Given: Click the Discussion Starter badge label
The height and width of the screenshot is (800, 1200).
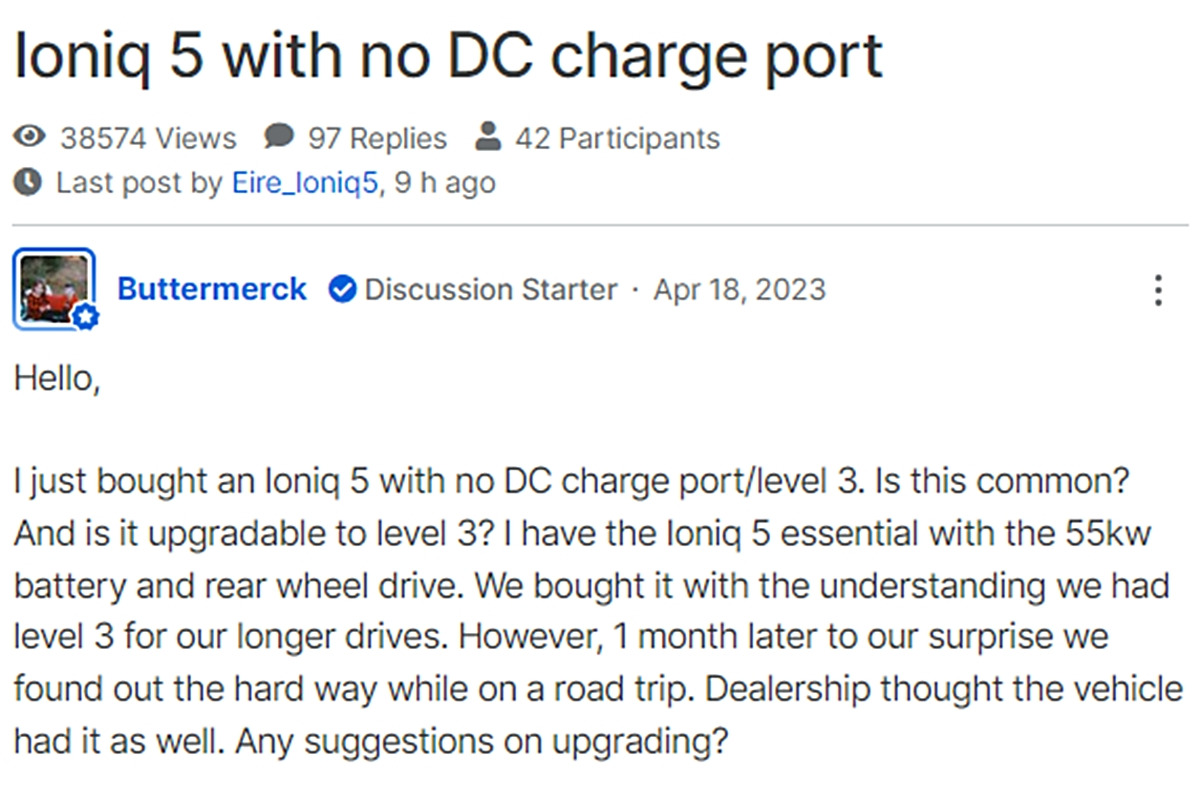Looking at the screenshot, I should (x=490, y=290).
